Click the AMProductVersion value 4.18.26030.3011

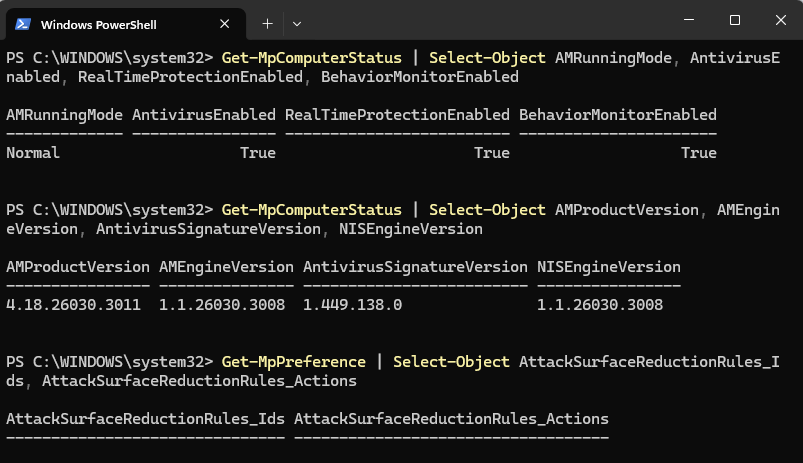[78, 305]
